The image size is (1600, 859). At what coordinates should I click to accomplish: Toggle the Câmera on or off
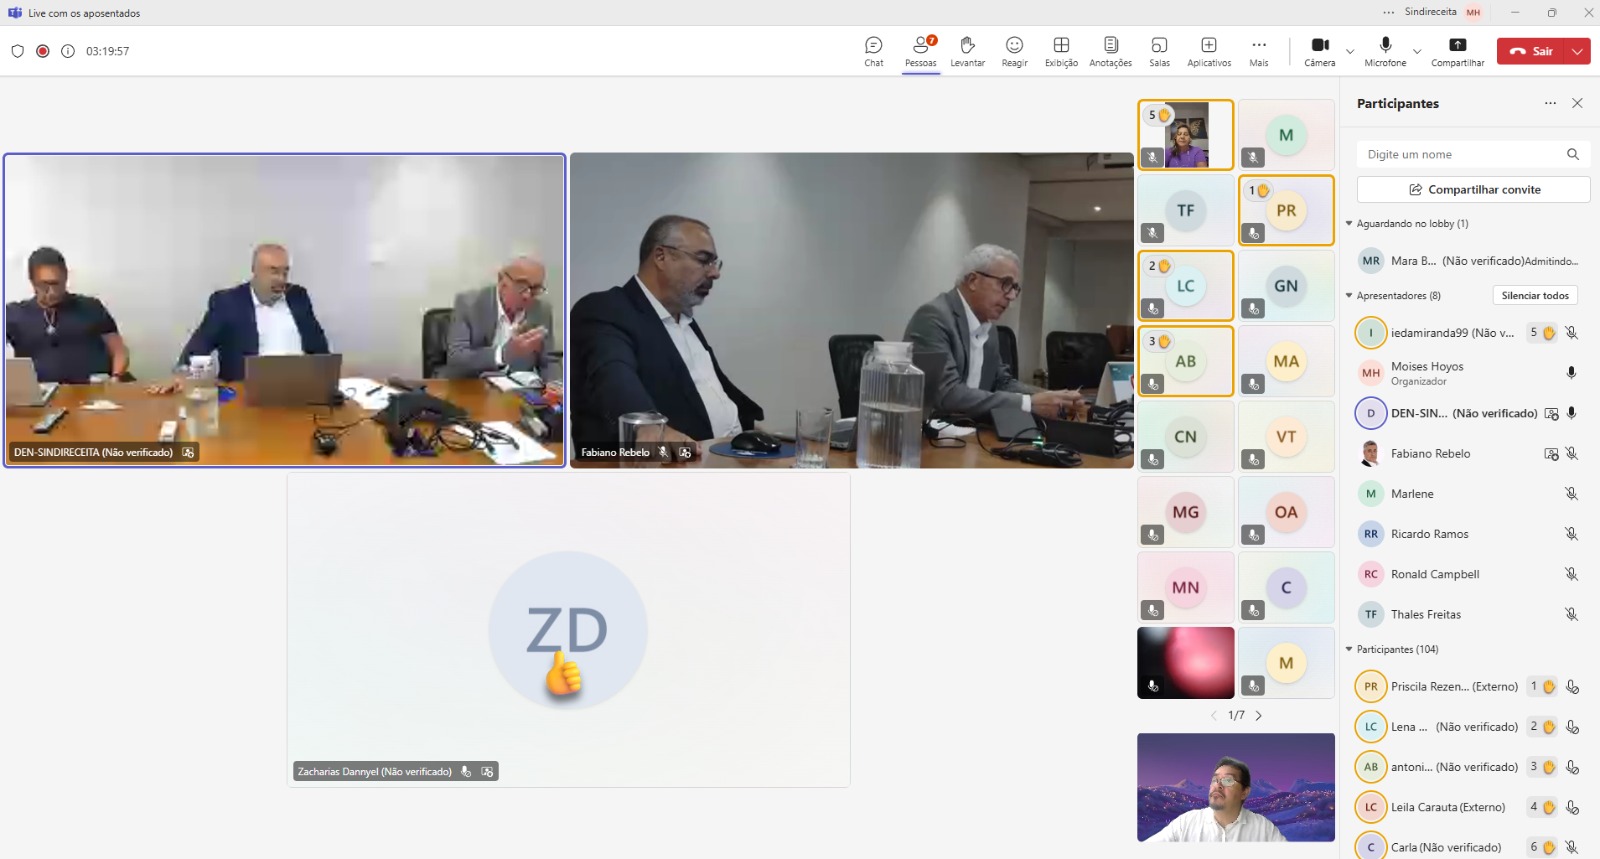1319,51
